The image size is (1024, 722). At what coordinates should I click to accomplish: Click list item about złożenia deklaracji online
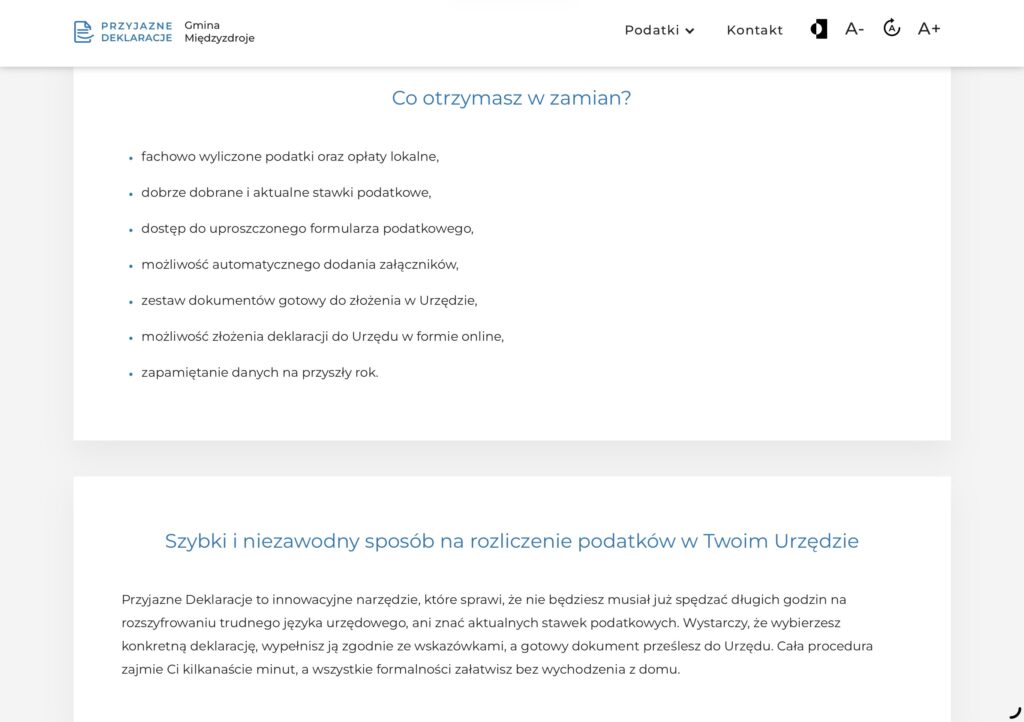pyautogui.click(x=323, y=336)
